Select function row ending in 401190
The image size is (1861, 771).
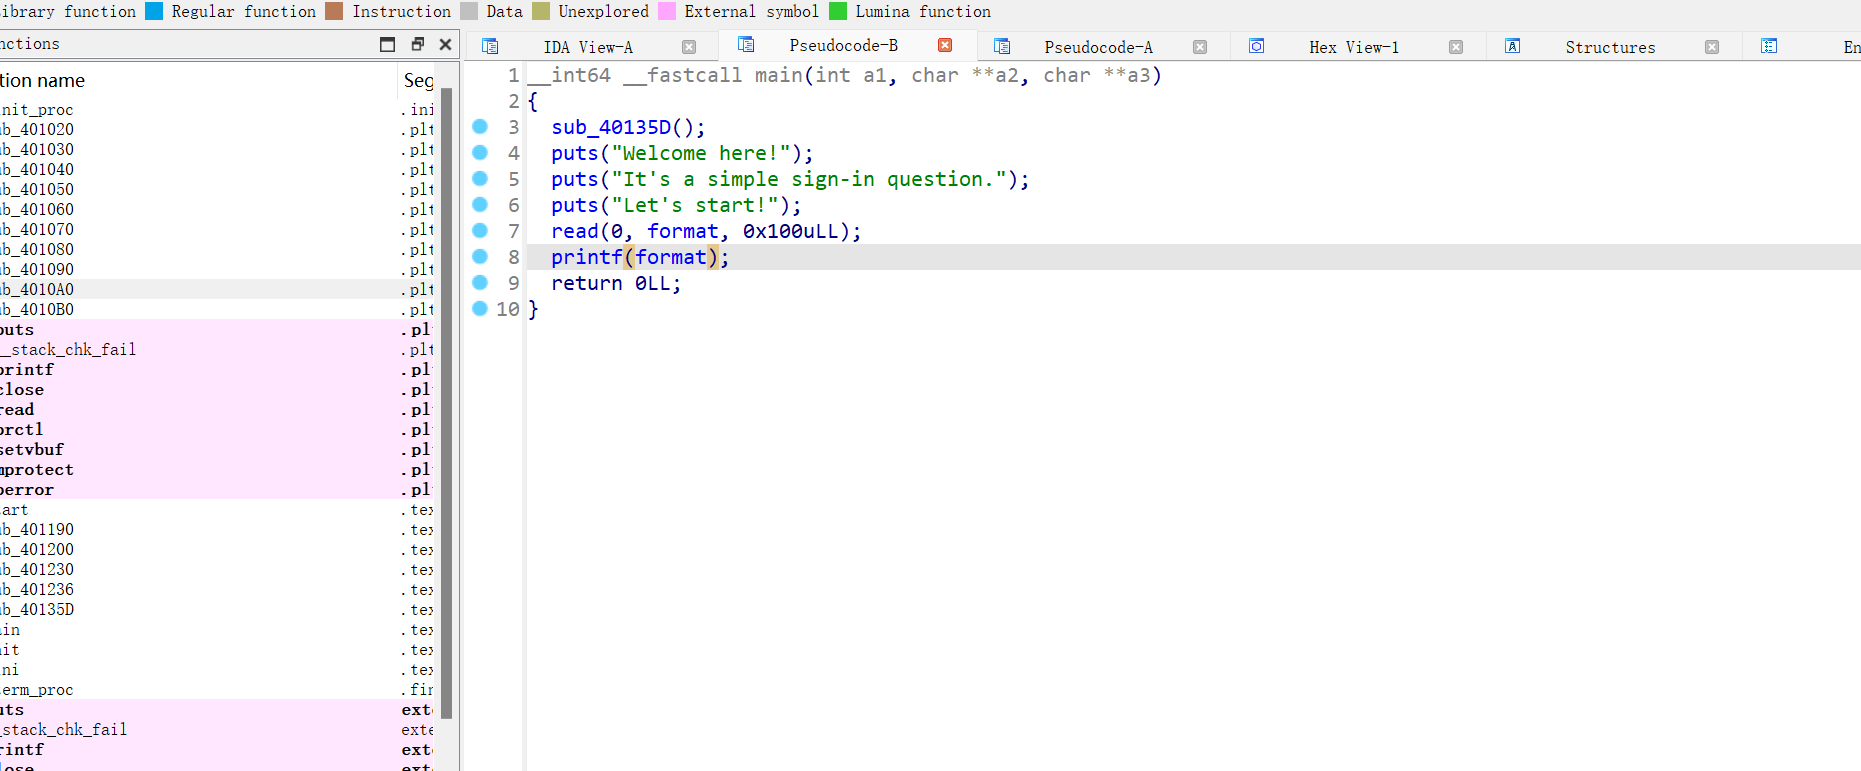218,529
